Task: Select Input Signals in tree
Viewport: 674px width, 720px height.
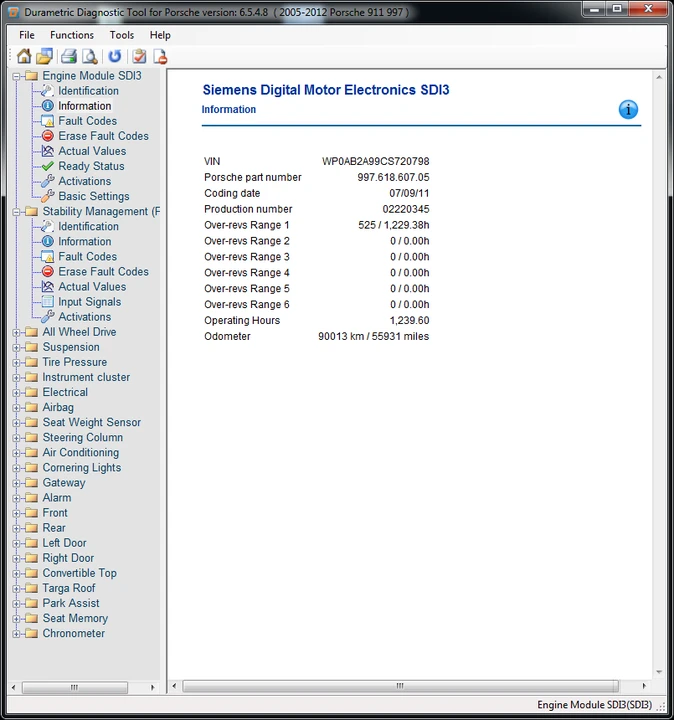Action: 90,302
